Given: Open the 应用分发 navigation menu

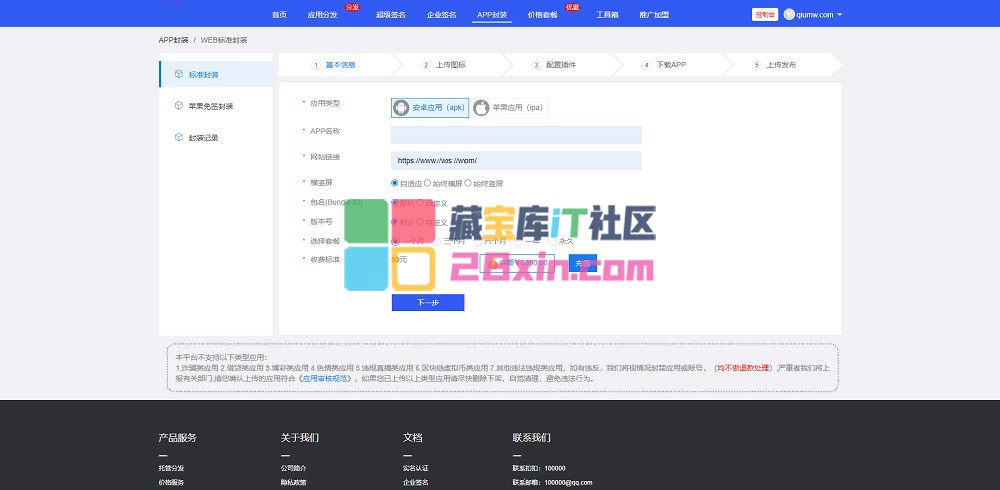Looking at the screenshot, I should (x=322, y=15).
